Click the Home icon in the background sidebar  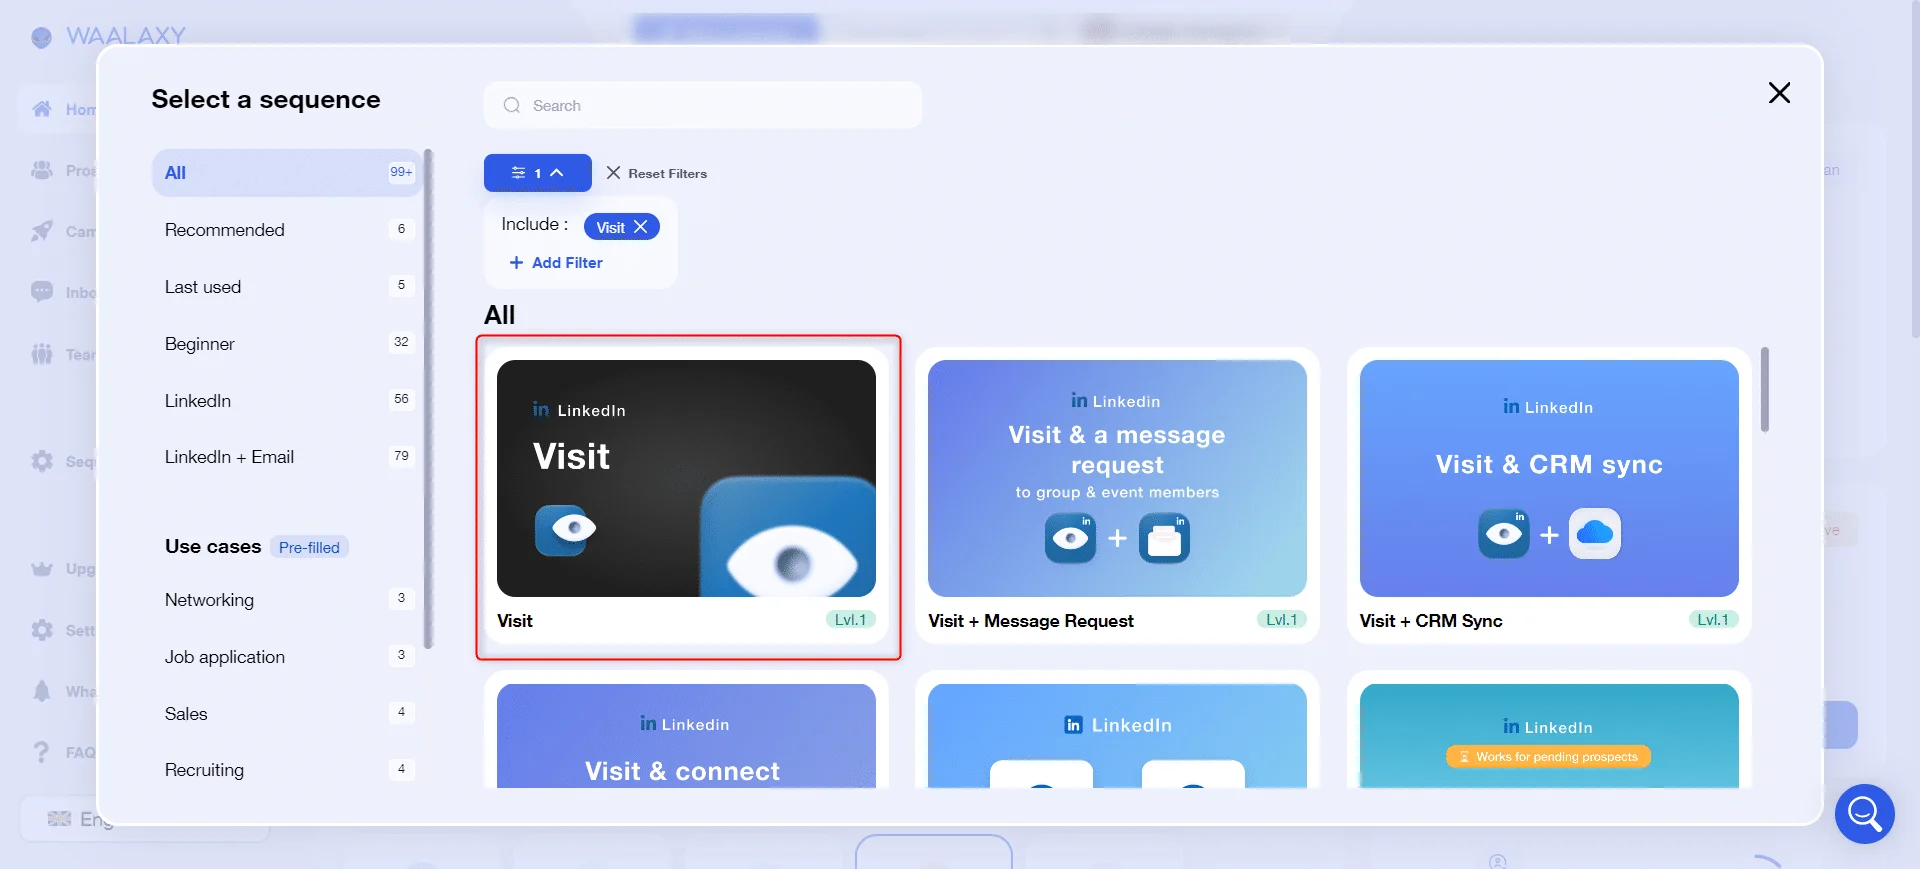point(42,109)
